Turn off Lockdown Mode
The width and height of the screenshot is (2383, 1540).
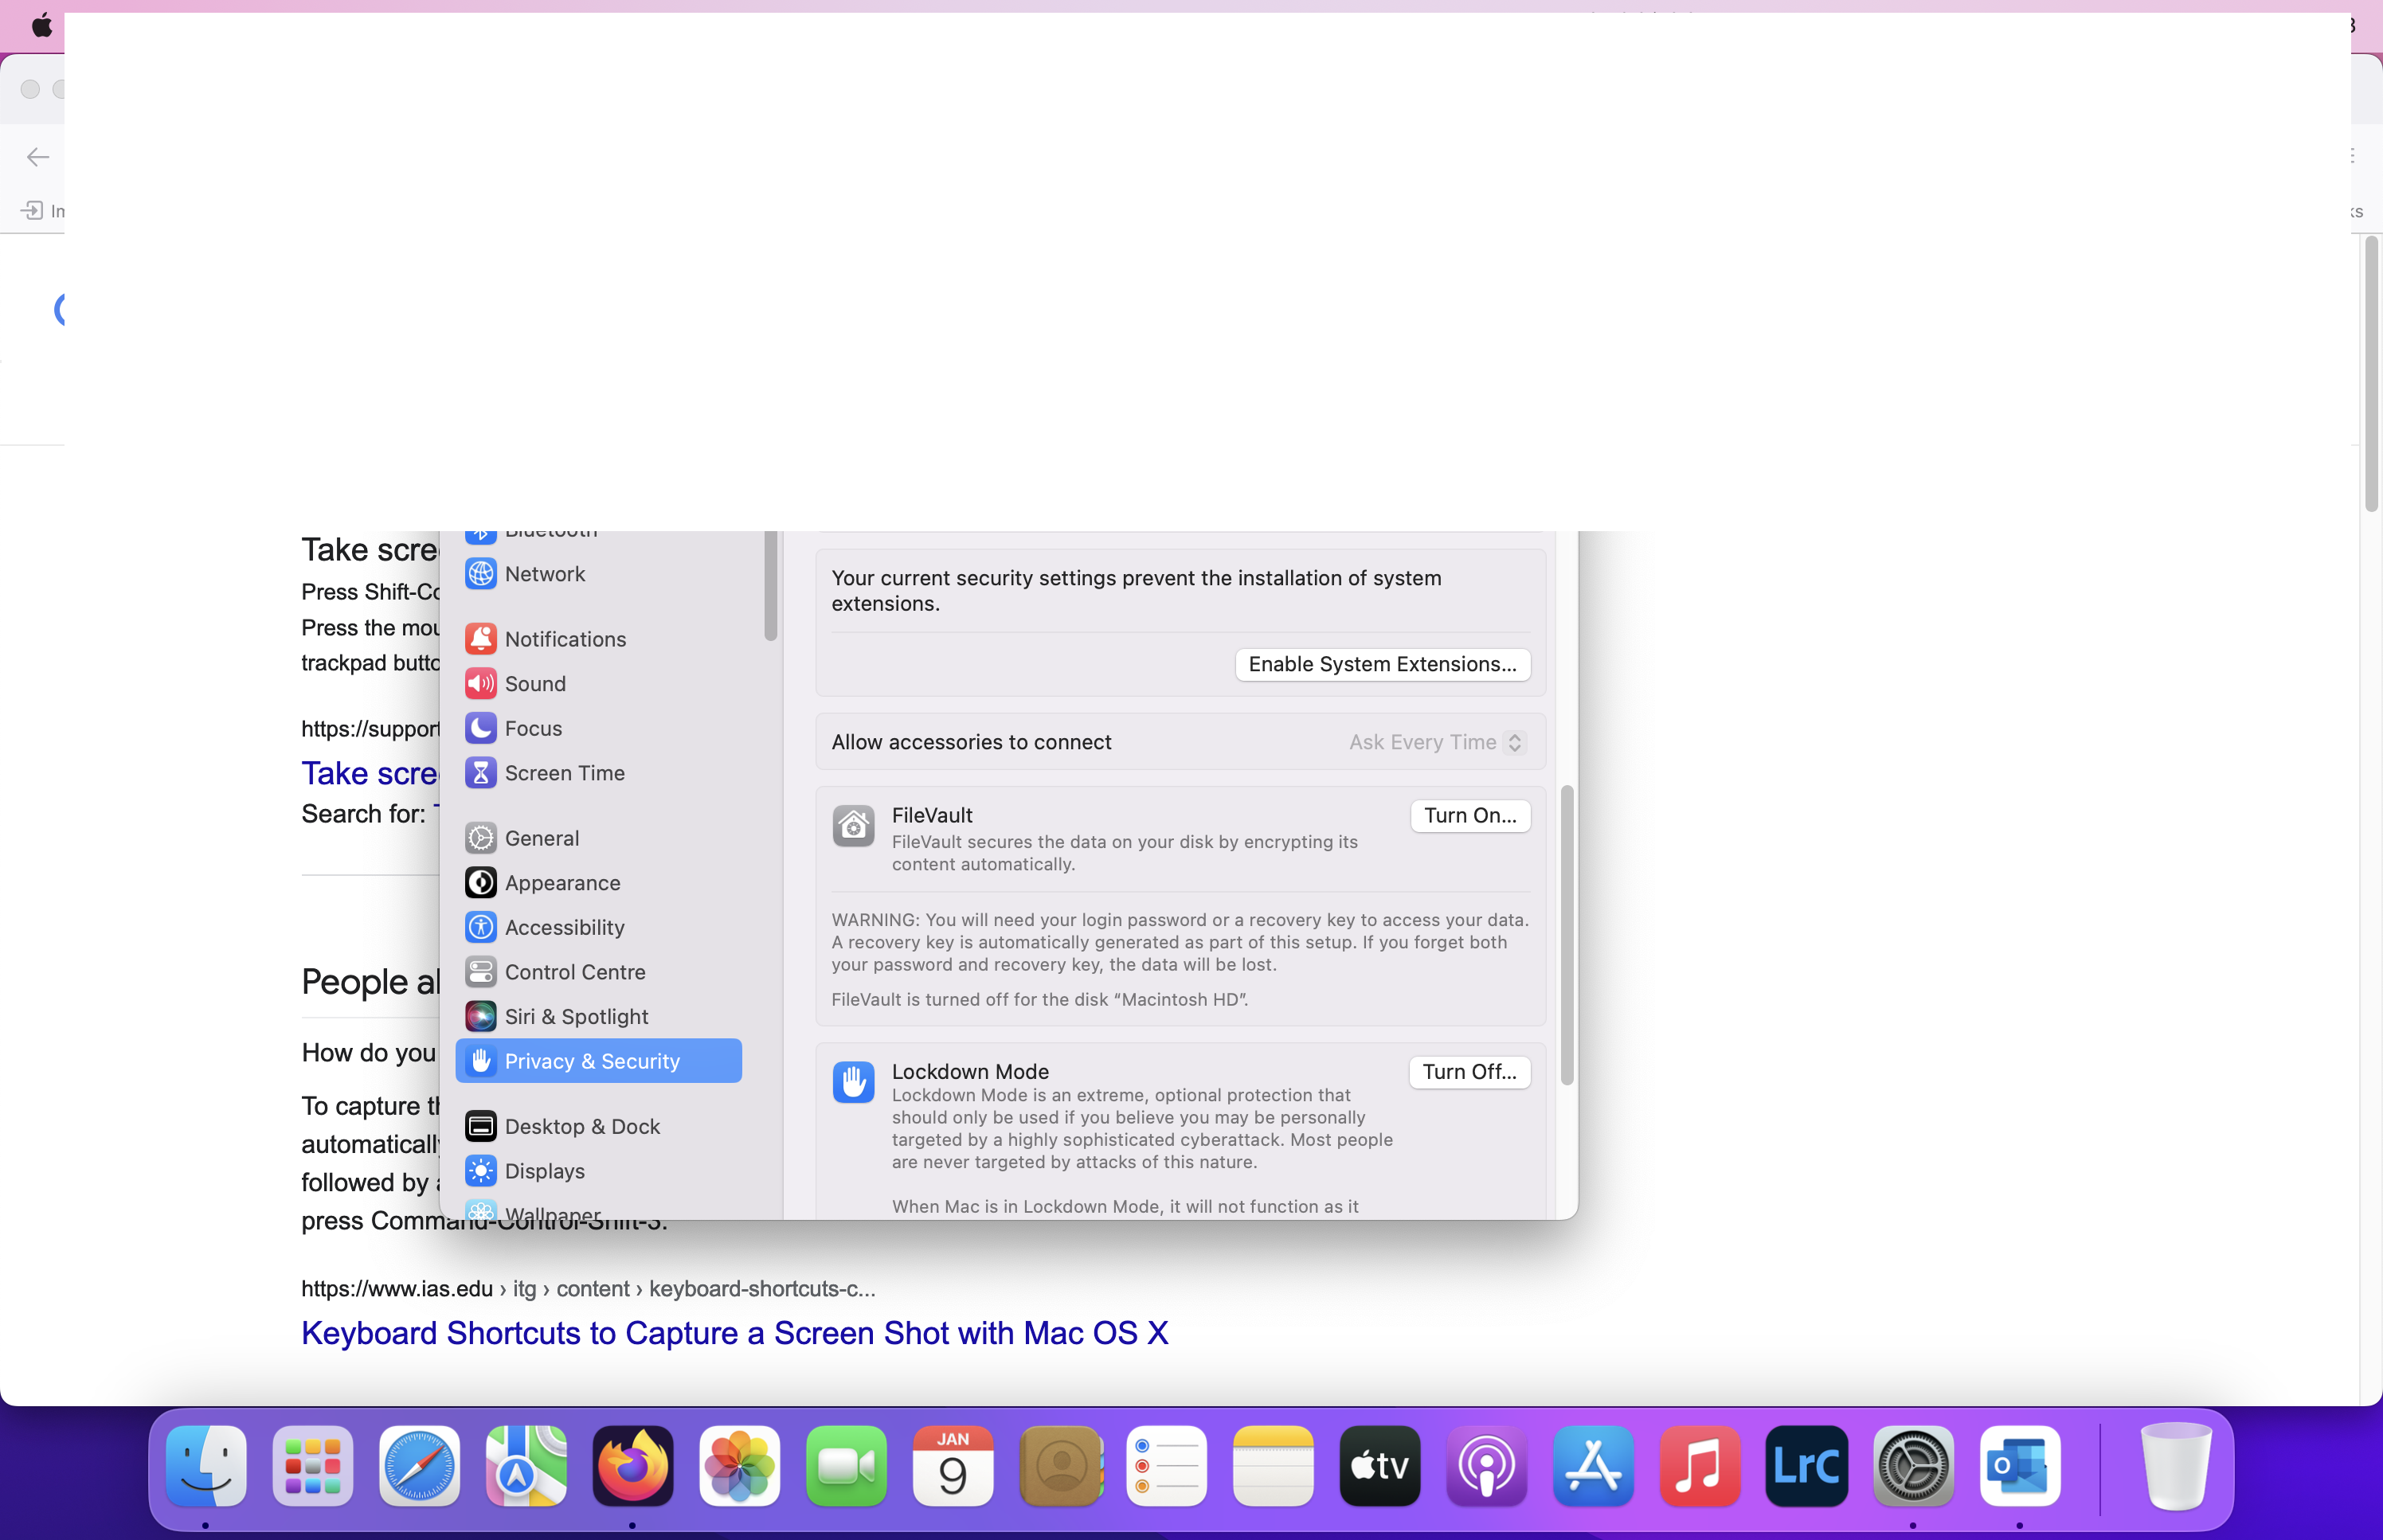1468,1072
